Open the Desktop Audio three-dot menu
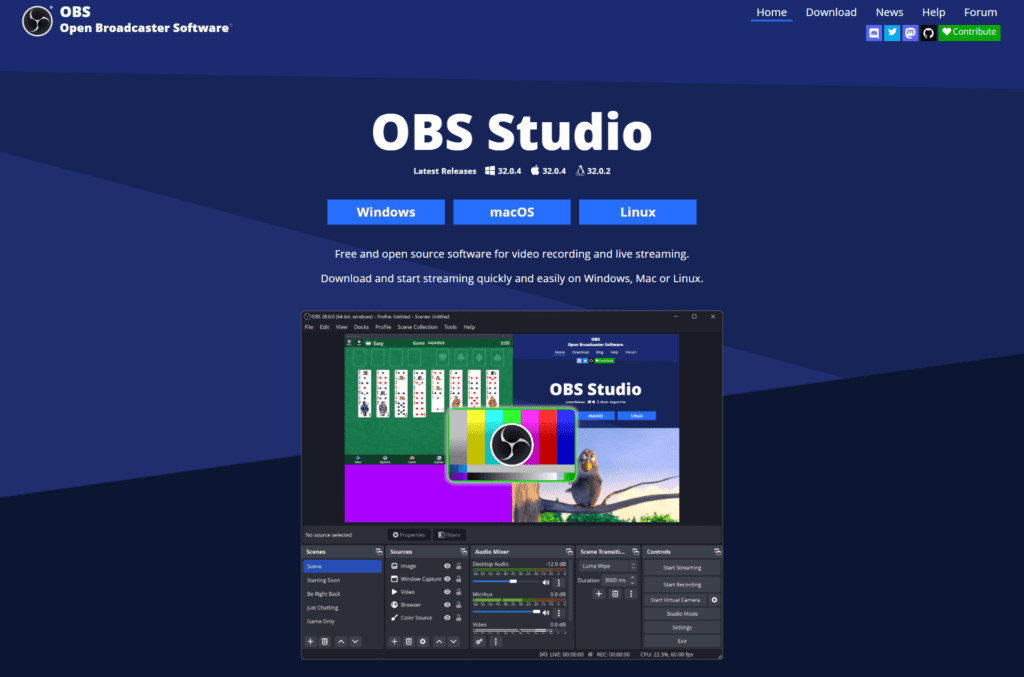The image size is (1024, 677). tap(559, 582)
